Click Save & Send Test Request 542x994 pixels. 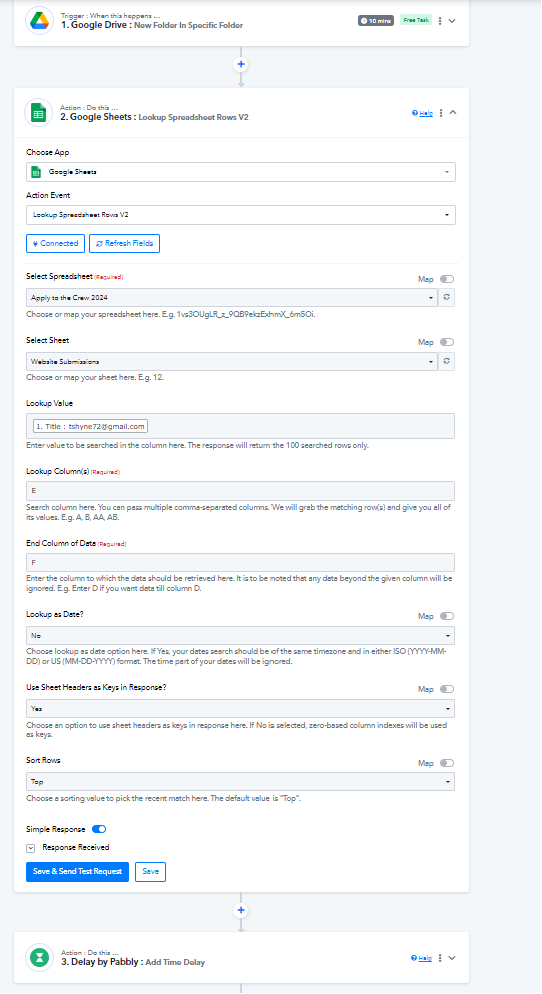click(x=77, y=872)
